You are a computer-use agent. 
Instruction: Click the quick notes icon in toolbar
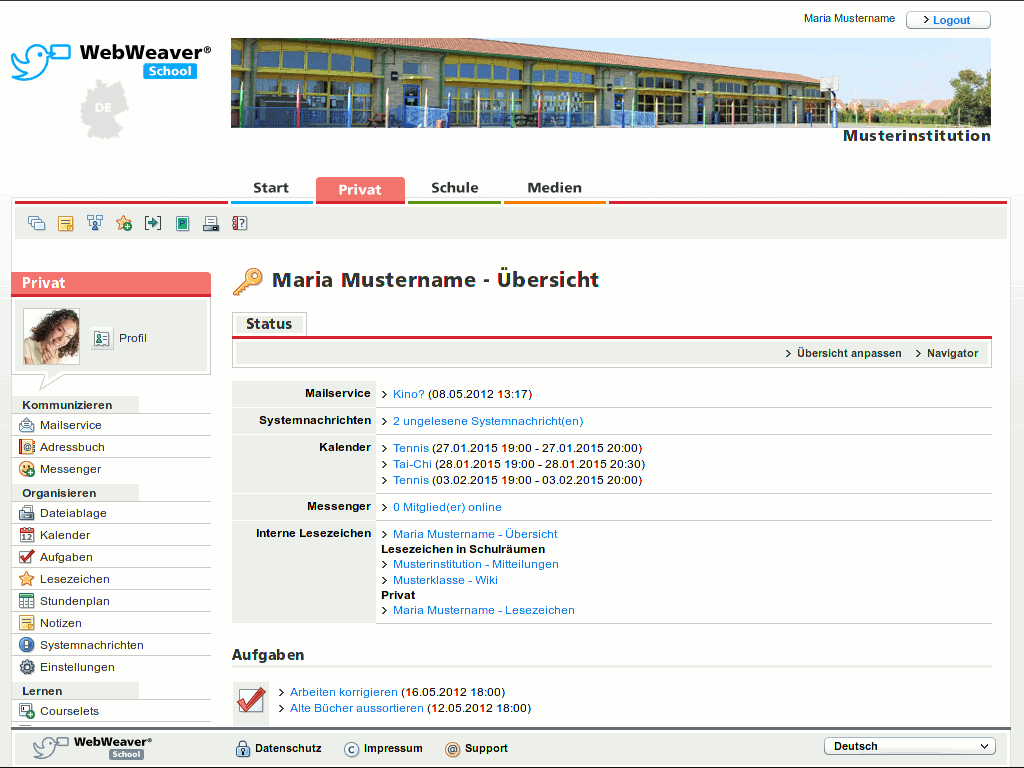tap(66, 223)
